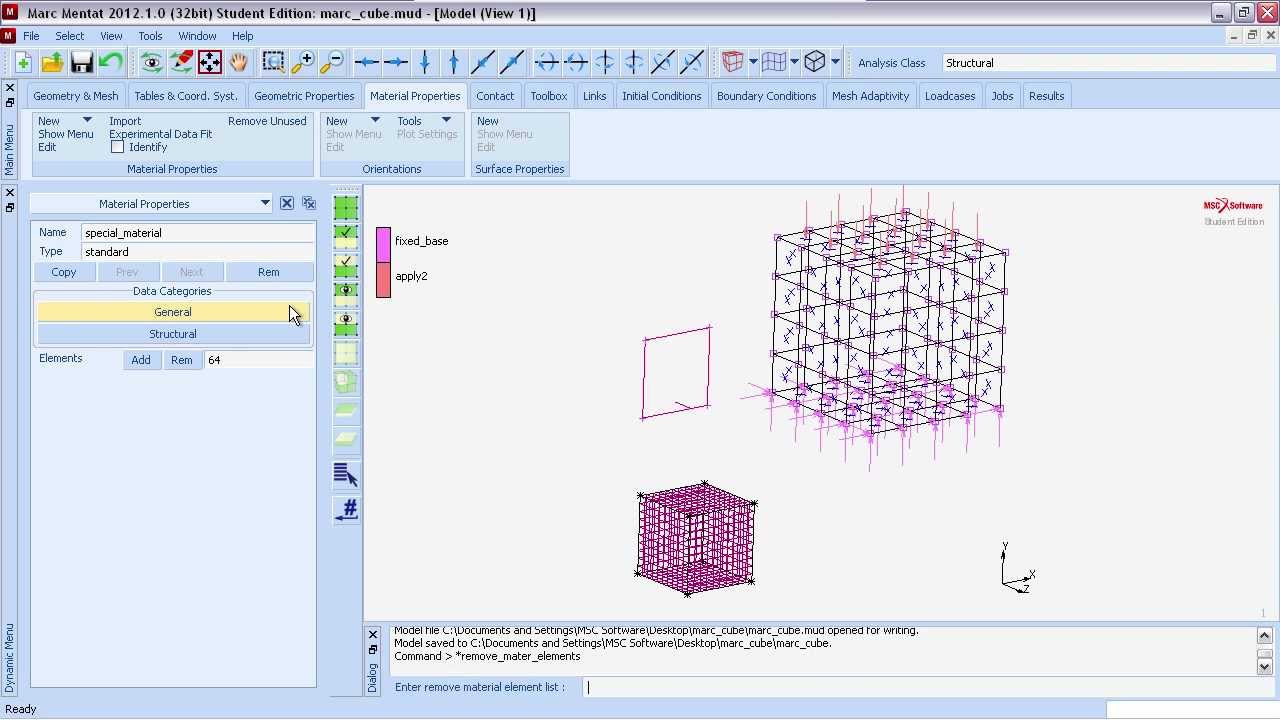1280x720 pixels.
Task: Click the dialog log scroll down arrow
Action: pyautogui.click(x=1264, y=666)
